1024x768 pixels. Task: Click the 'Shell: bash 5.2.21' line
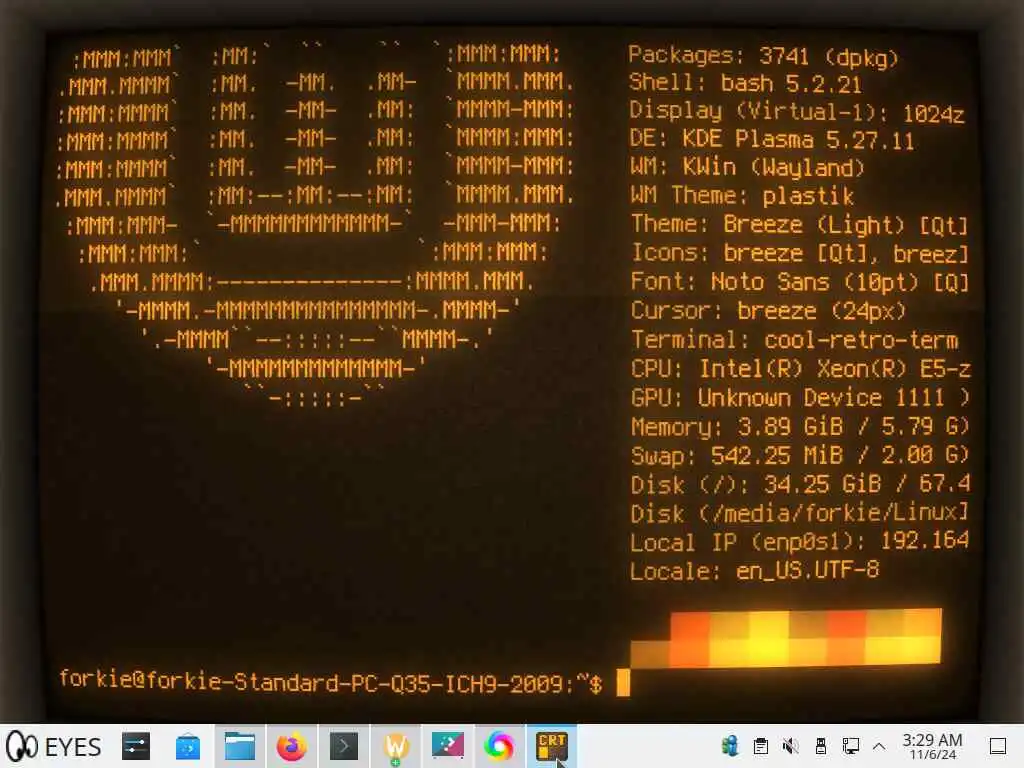point(745,84)
